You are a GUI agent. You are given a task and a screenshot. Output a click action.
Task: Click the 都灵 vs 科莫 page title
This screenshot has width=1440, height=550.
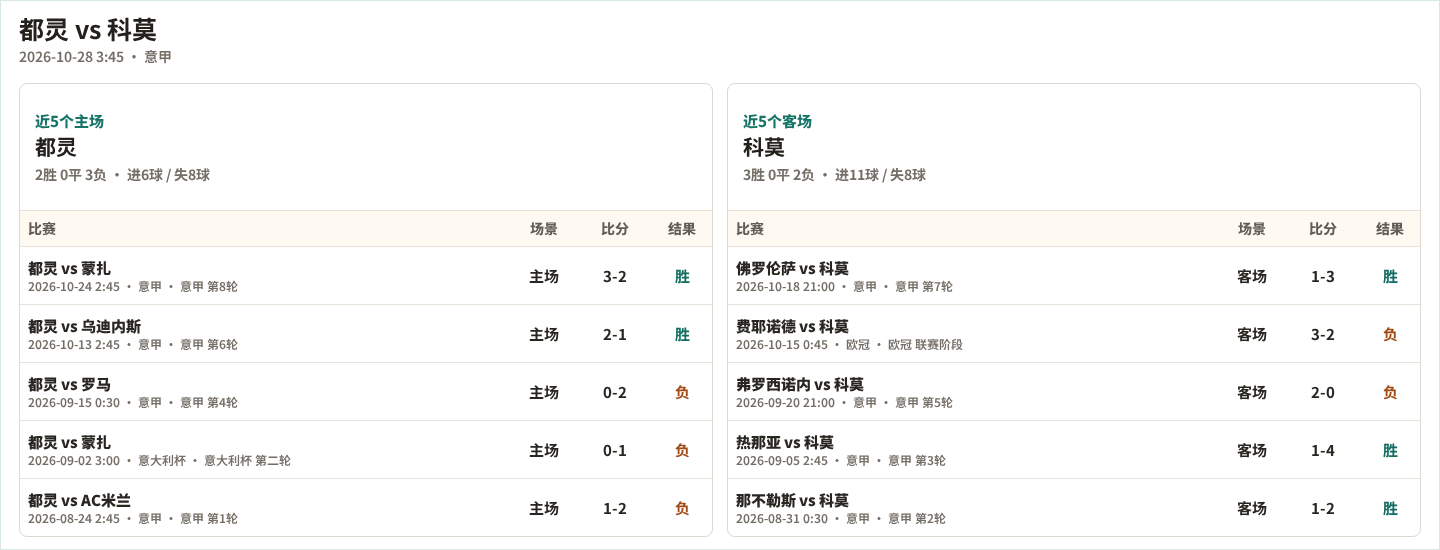[x=88, y=30]
